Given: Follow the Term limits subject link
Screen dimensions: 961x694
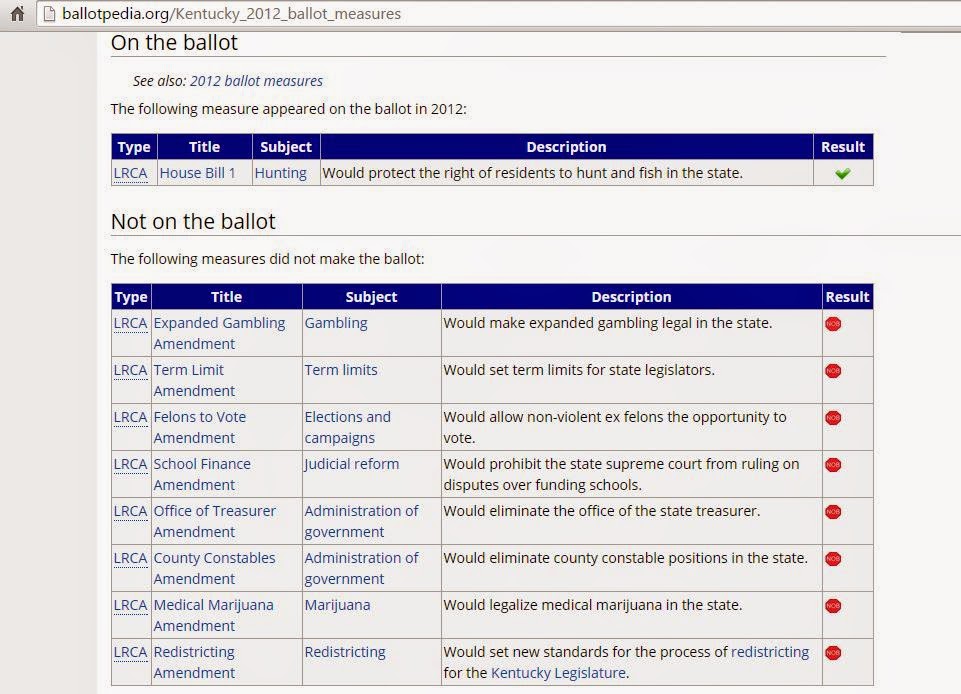Looking at the screenshot, I should click(341, 370).
